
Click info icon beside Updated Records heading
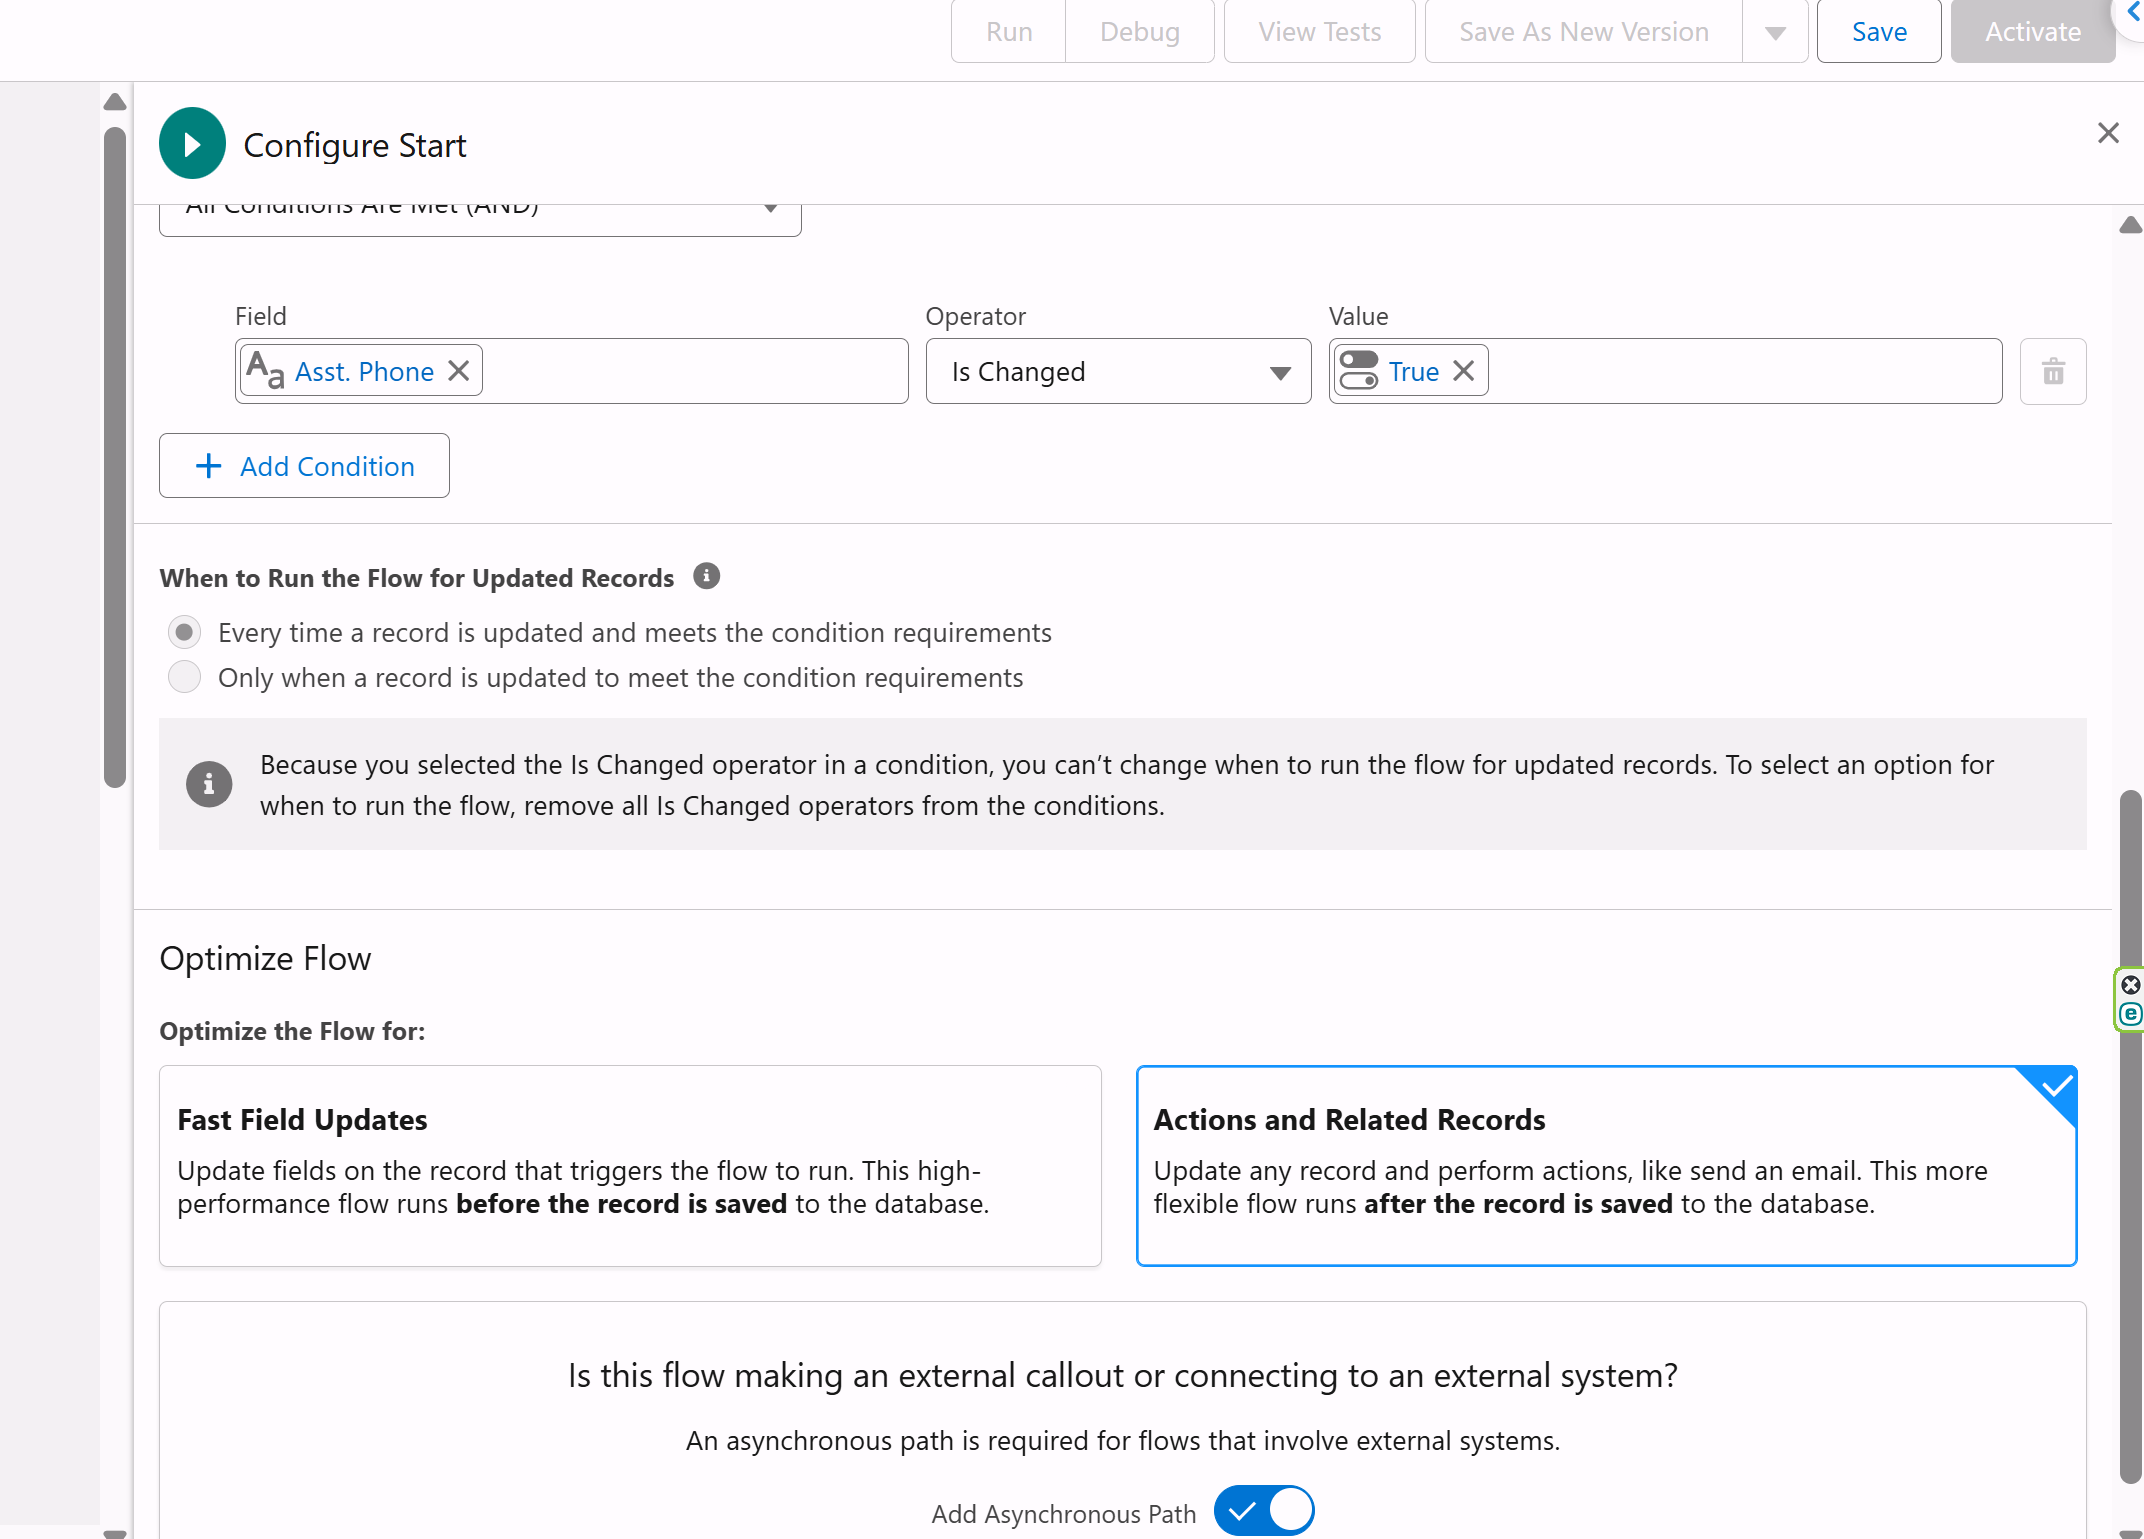coord(706,577)
